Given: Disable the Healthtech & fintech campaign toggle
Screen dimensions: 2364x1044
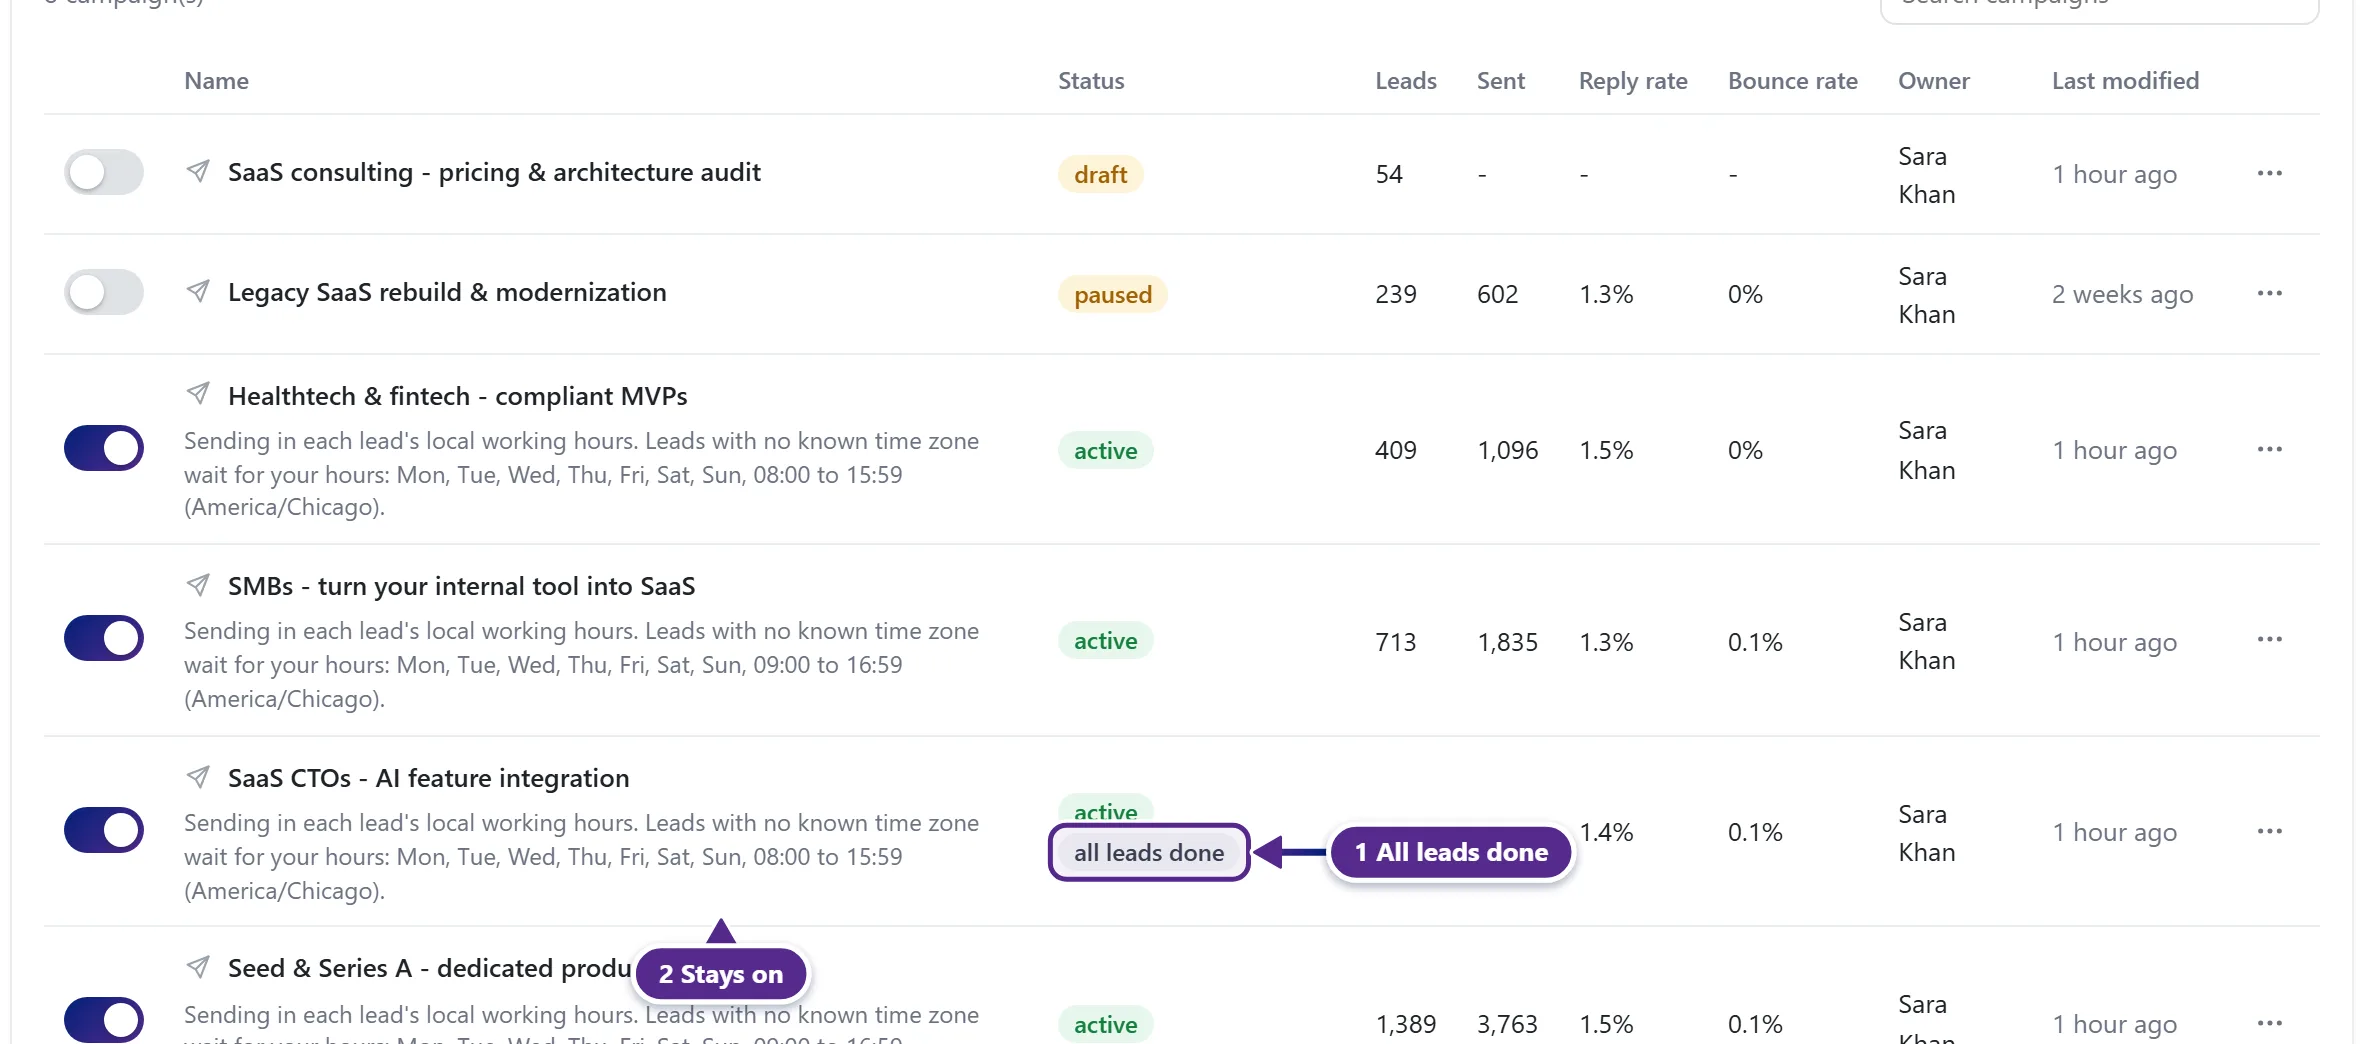Looking at the screenshot, I should click(104, 448).
